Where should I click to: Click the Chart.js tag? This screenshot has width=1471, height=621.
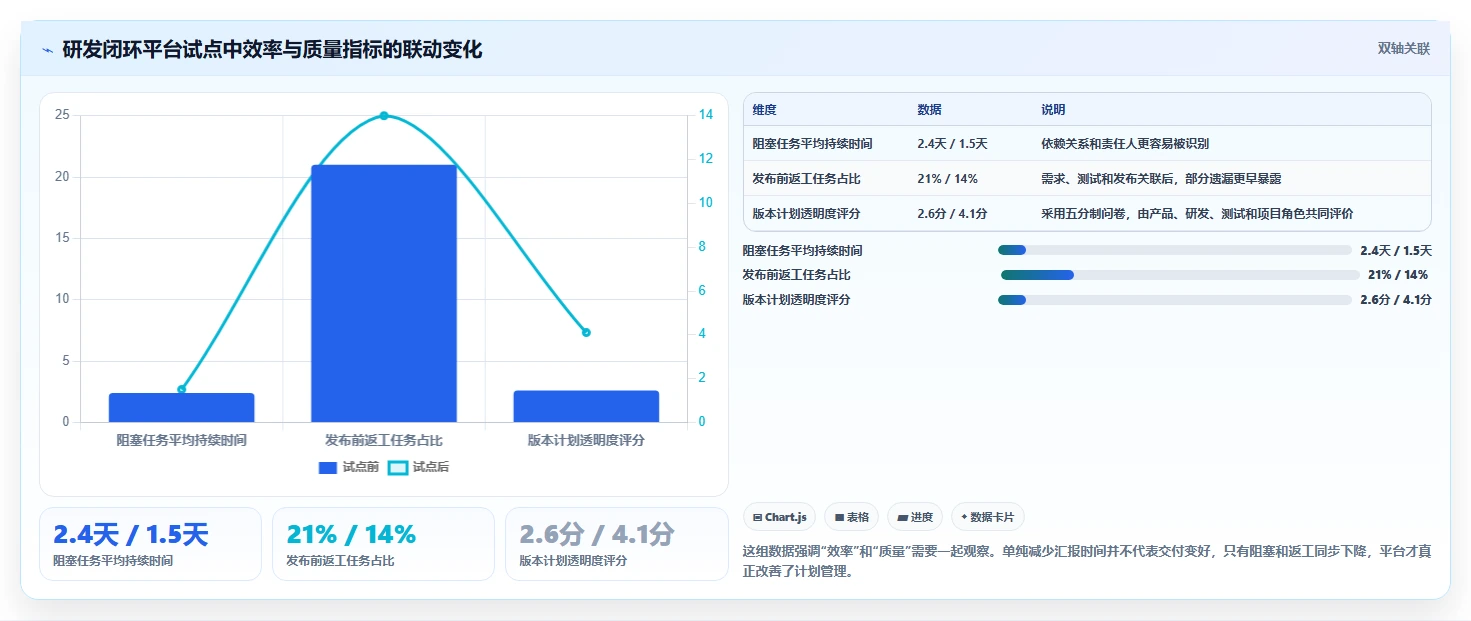coord(780,517)
